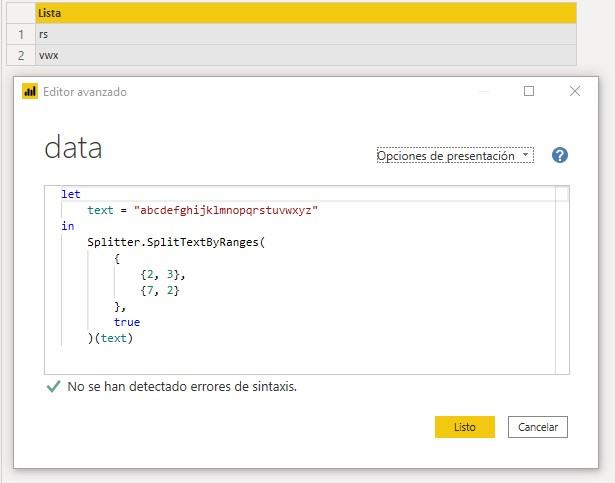Close the Editor avanzado dialog
This screenshot has width=615, height=483.
pos(574,91)
